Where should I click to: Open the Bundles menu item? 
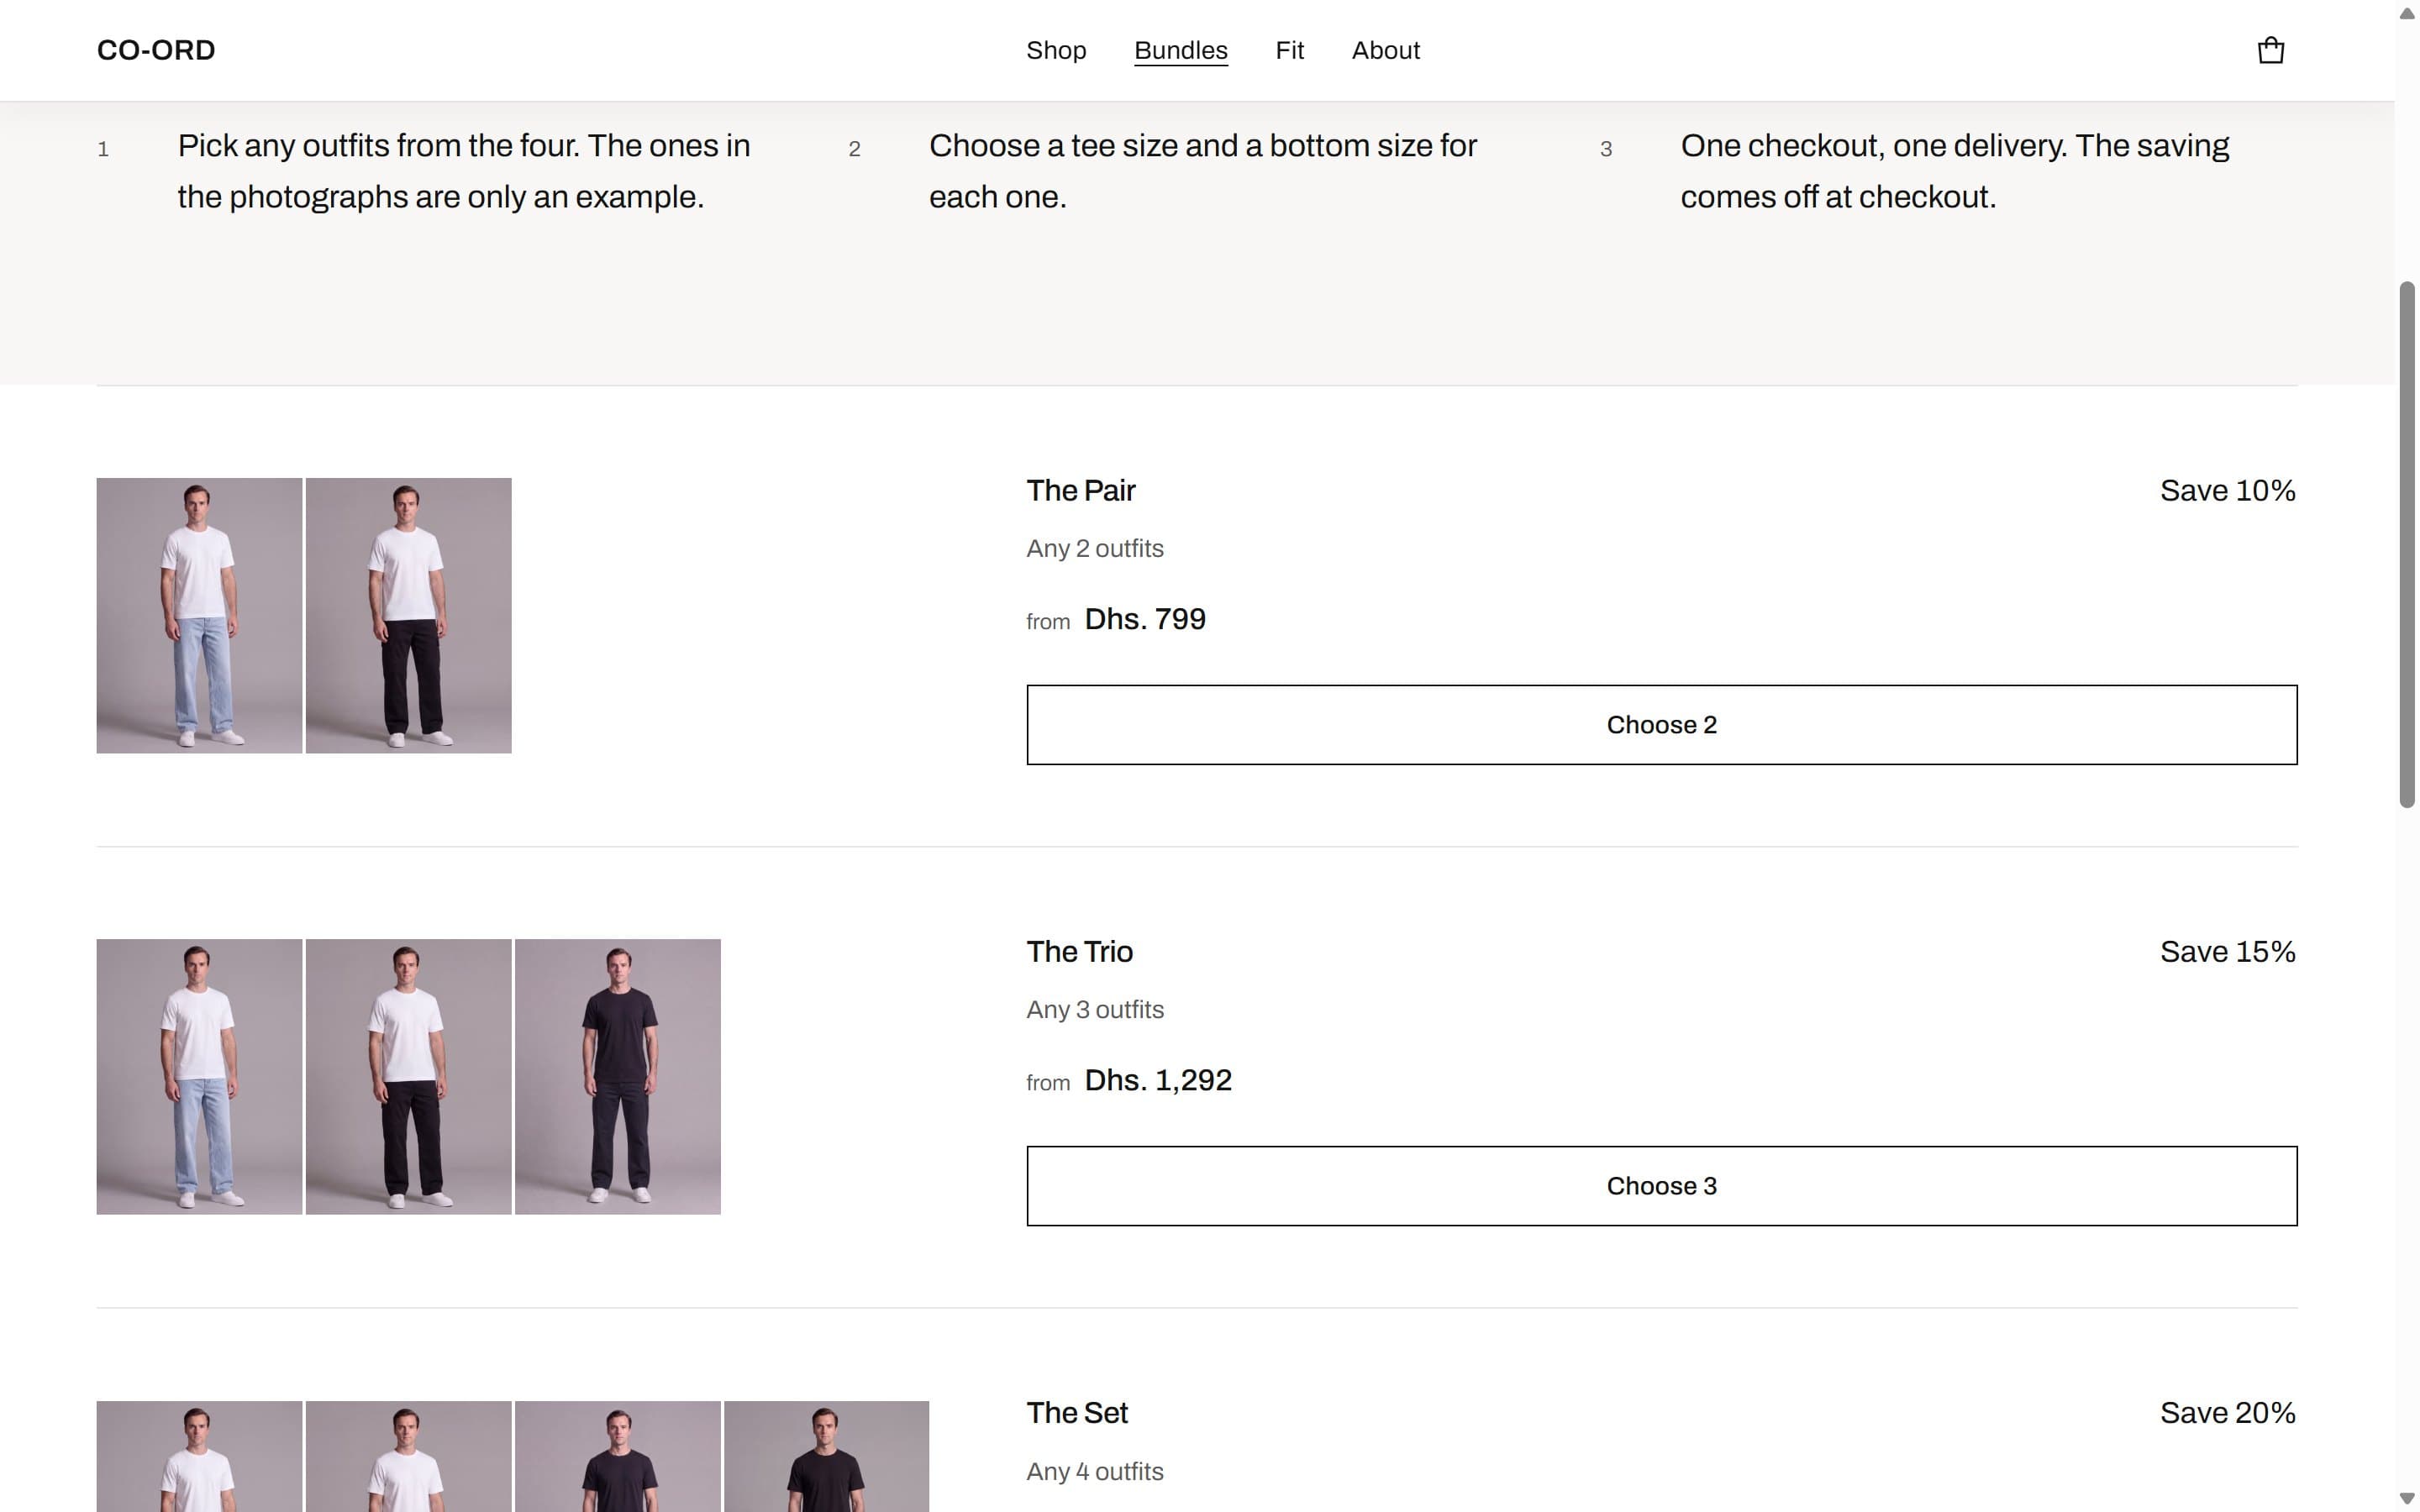(x=1181, y=50)
